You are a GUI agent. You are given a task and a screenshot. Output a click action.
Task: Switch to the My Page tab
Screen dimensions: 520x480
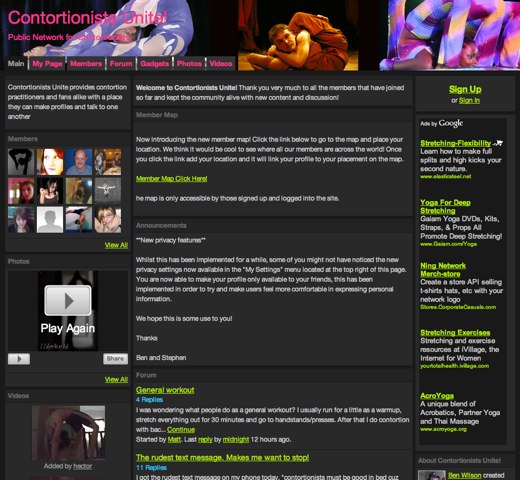click(47, 64)
